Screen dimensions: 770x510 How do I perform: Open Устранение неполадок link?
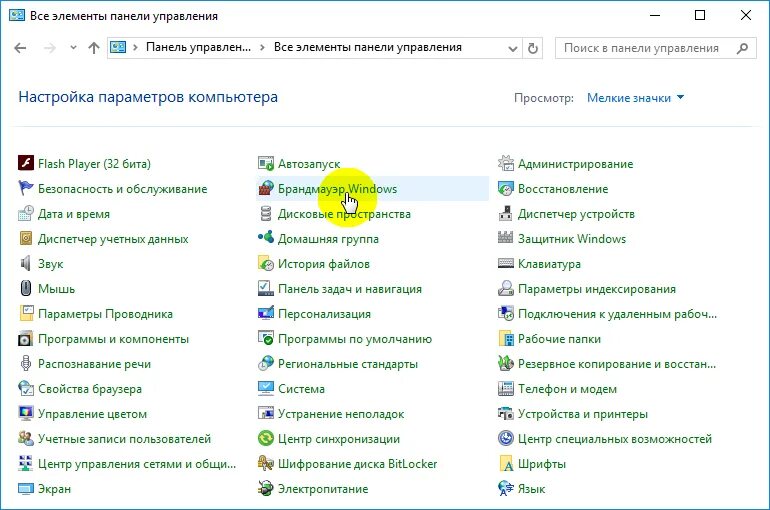pyautogui.click(x=341, y=414)
